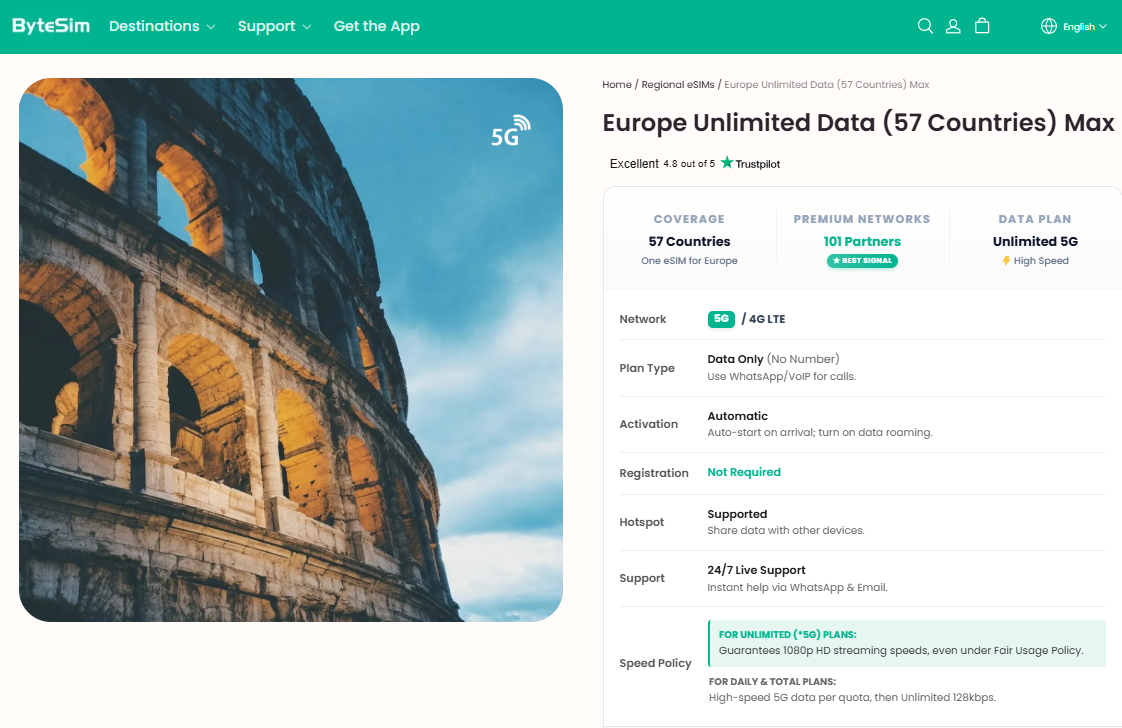Click Unlimited 5G data plan value
Screen dimensions: 1122x728
click(x=1035, y=241)
